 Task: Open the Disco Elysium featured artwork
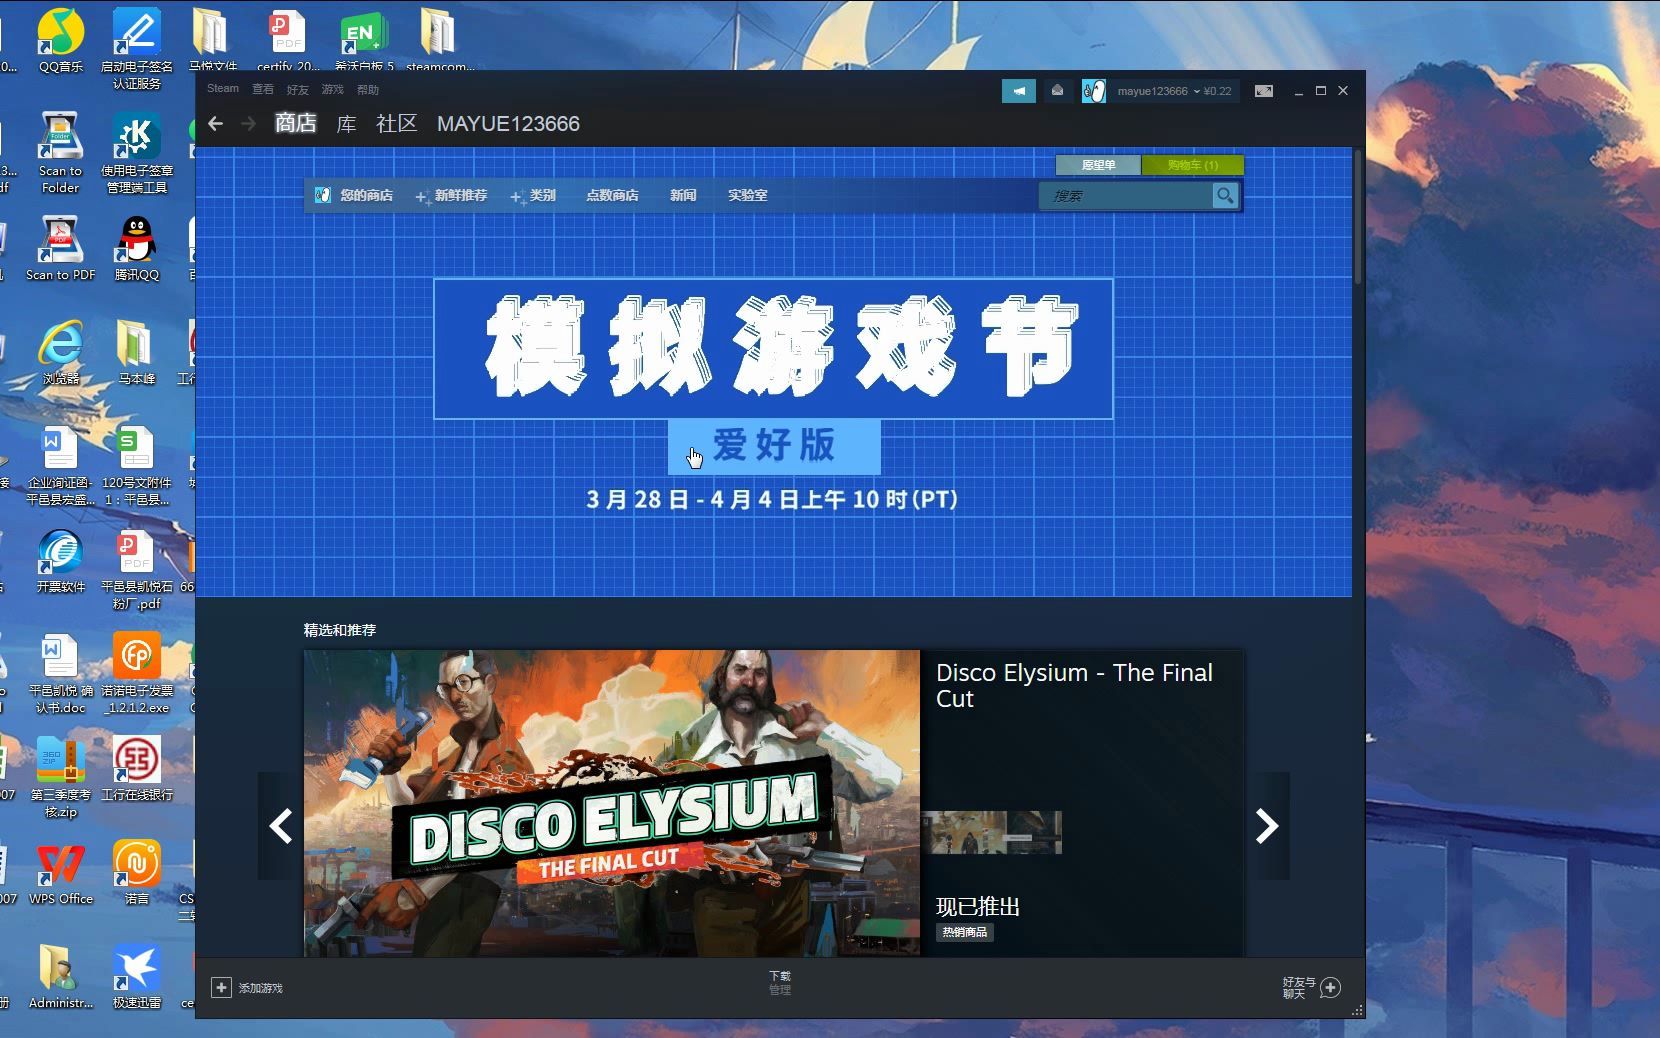(x=612, y=803)
